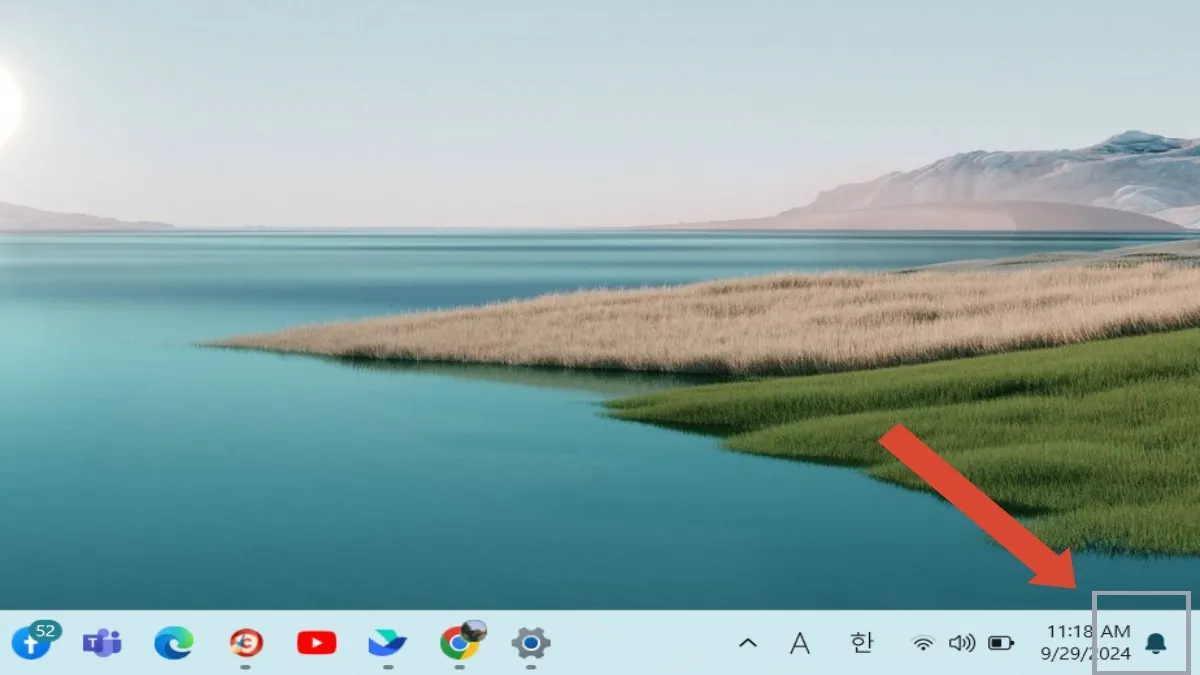This screenshot has width=1200, height=675.
Task: Toggle the Korean 한 language indicator
Action: [x=861, y=643]
